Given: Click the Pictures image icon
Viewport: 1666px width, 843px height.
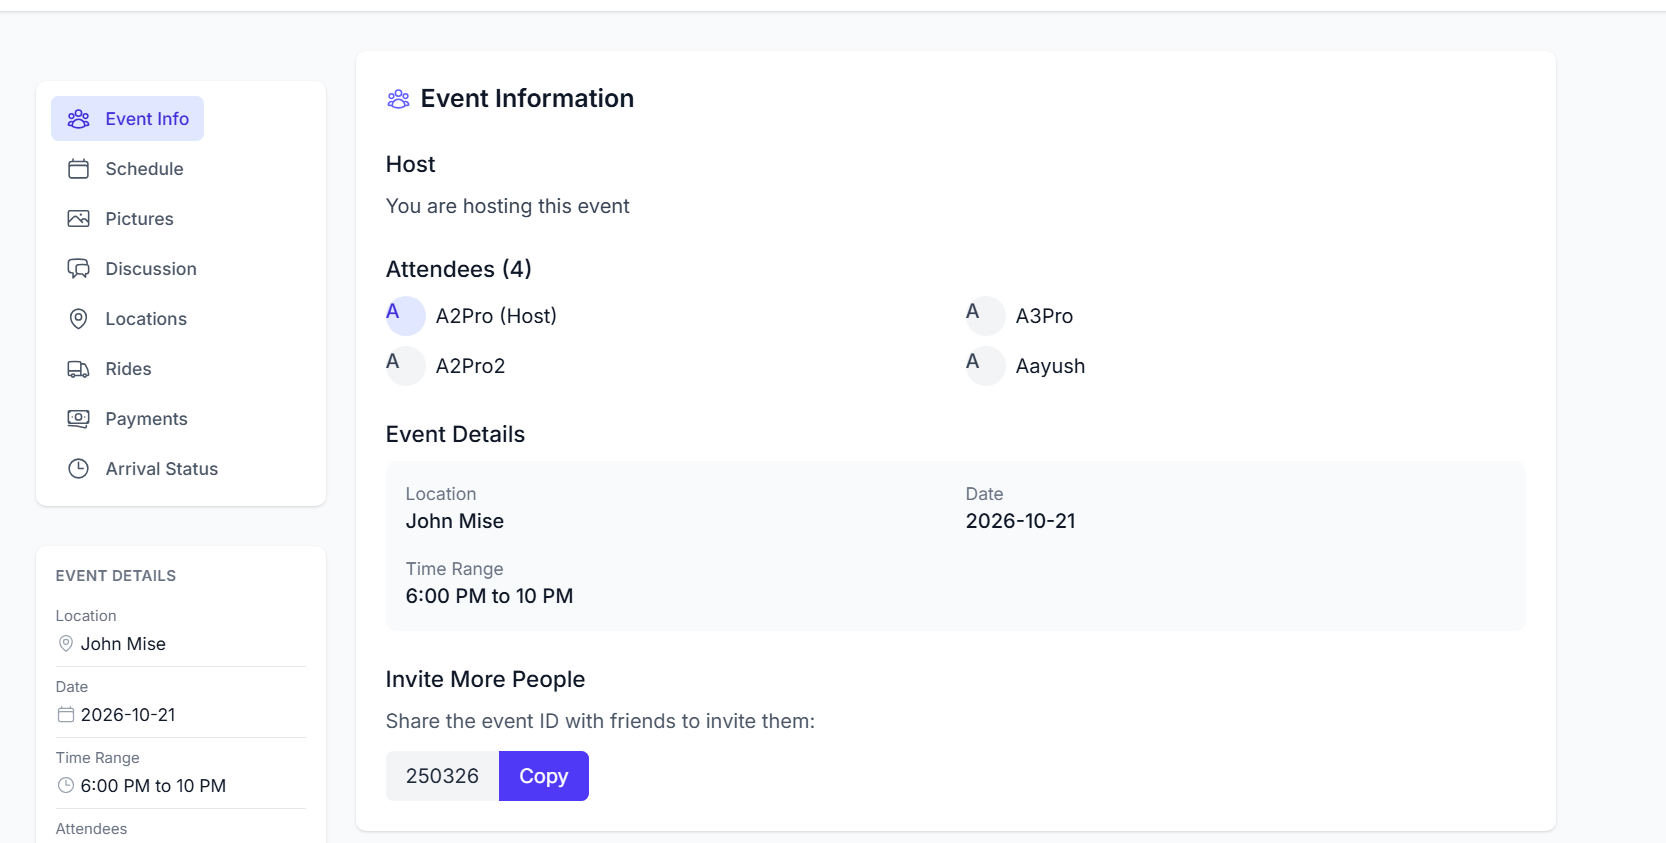Looking at the screenshot, I should coord(78,219).
